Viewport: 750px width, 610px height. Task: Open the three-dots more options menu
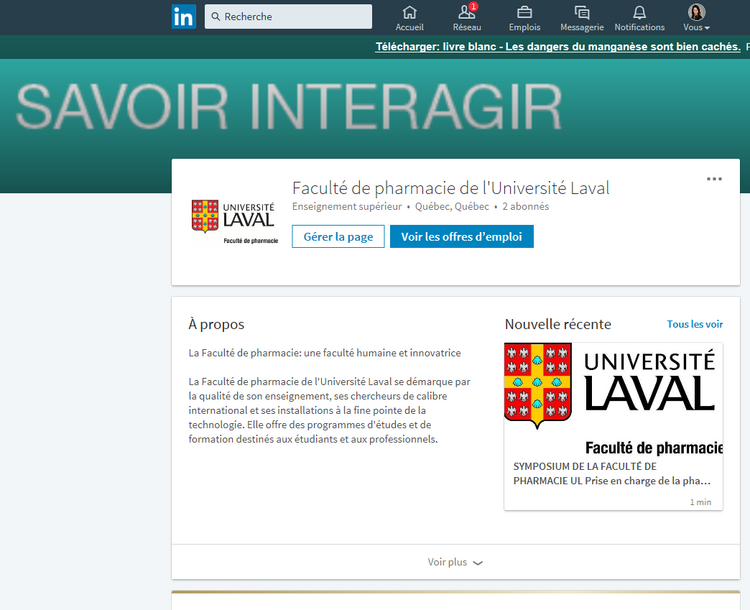[714, 179]
